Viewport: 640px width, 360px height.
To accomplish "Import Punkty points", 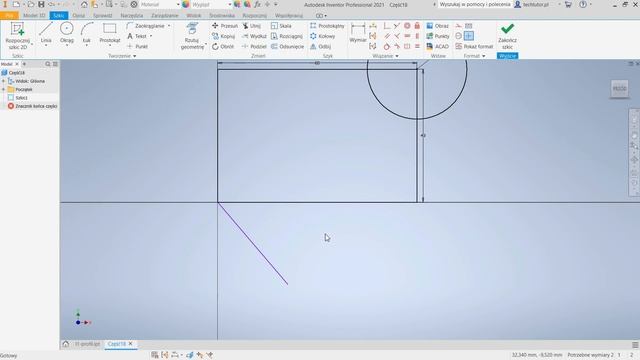I will (x=438, y=36).
